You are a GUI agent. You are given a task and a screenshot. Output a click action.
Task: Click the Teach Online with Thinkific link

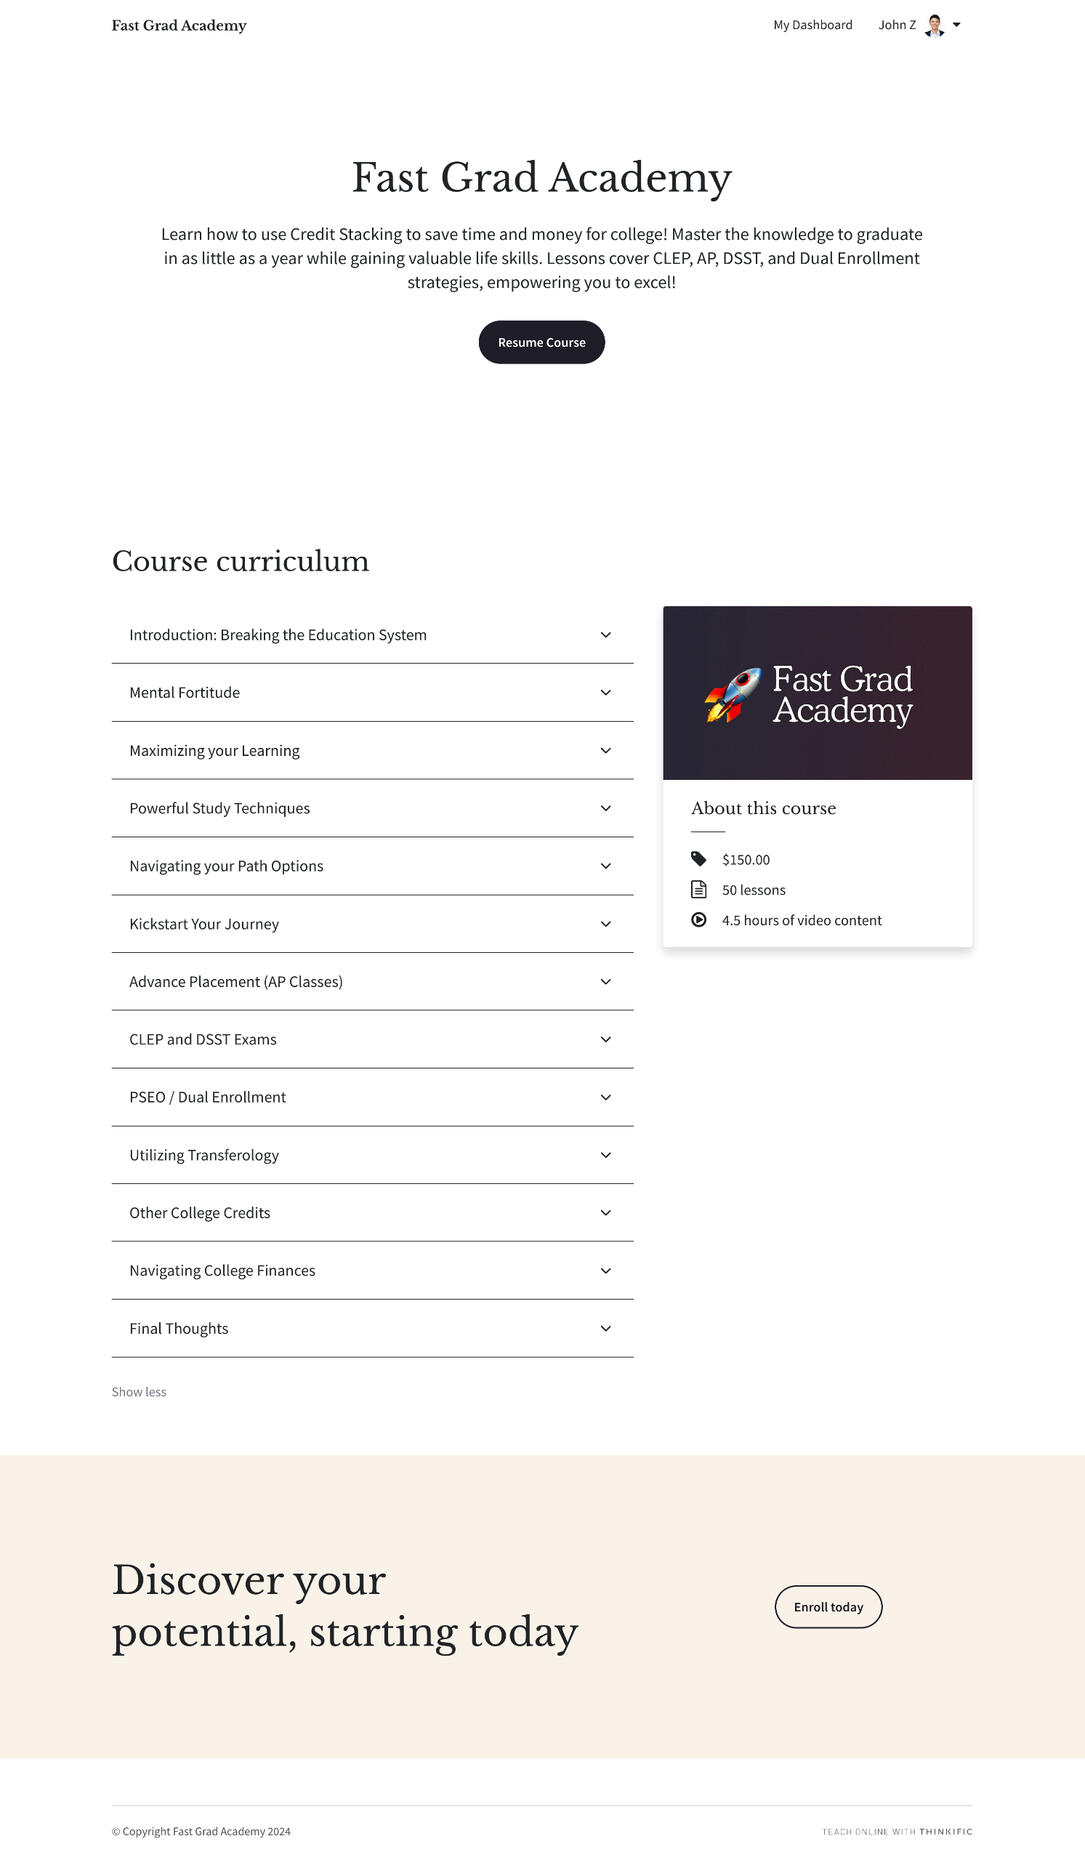click(897, 1832)
